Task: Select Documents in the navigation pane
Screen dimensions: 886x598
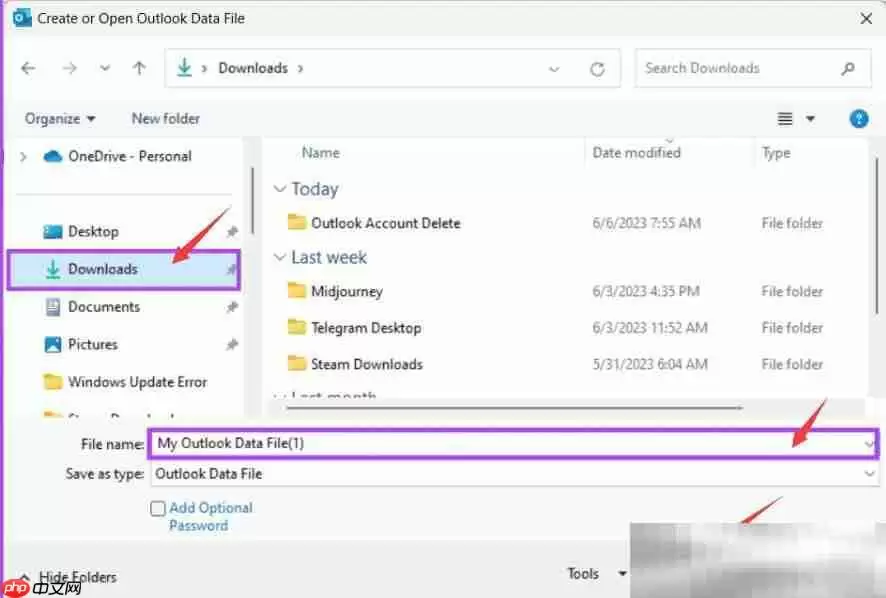Action: (103, 307)
